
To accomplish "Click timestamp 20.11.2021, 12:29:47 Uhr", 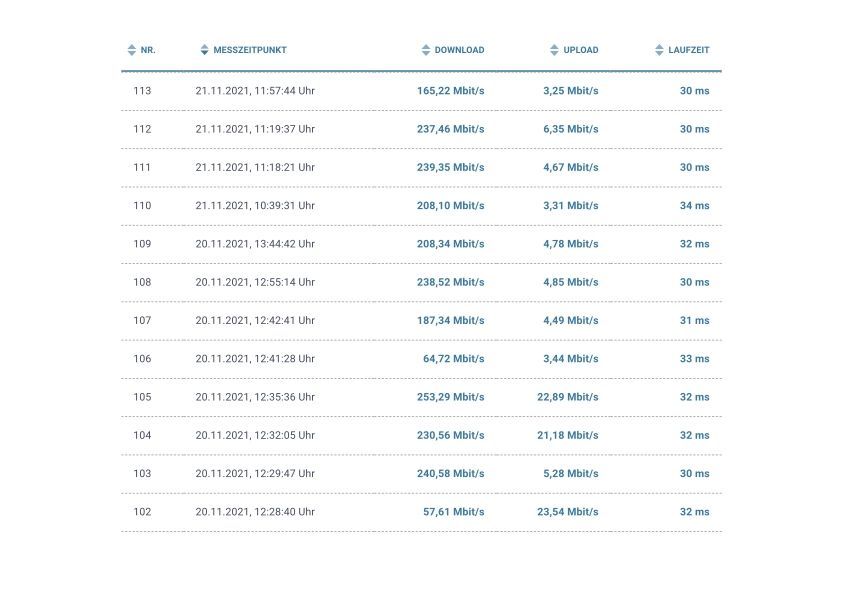I will (255, 474).
